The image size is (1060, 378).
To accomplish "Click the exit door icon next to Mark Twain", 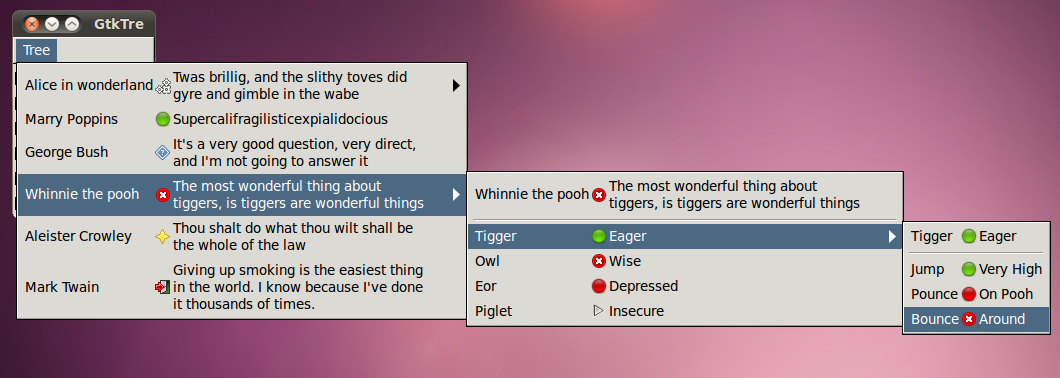I will tap(162, 287).
